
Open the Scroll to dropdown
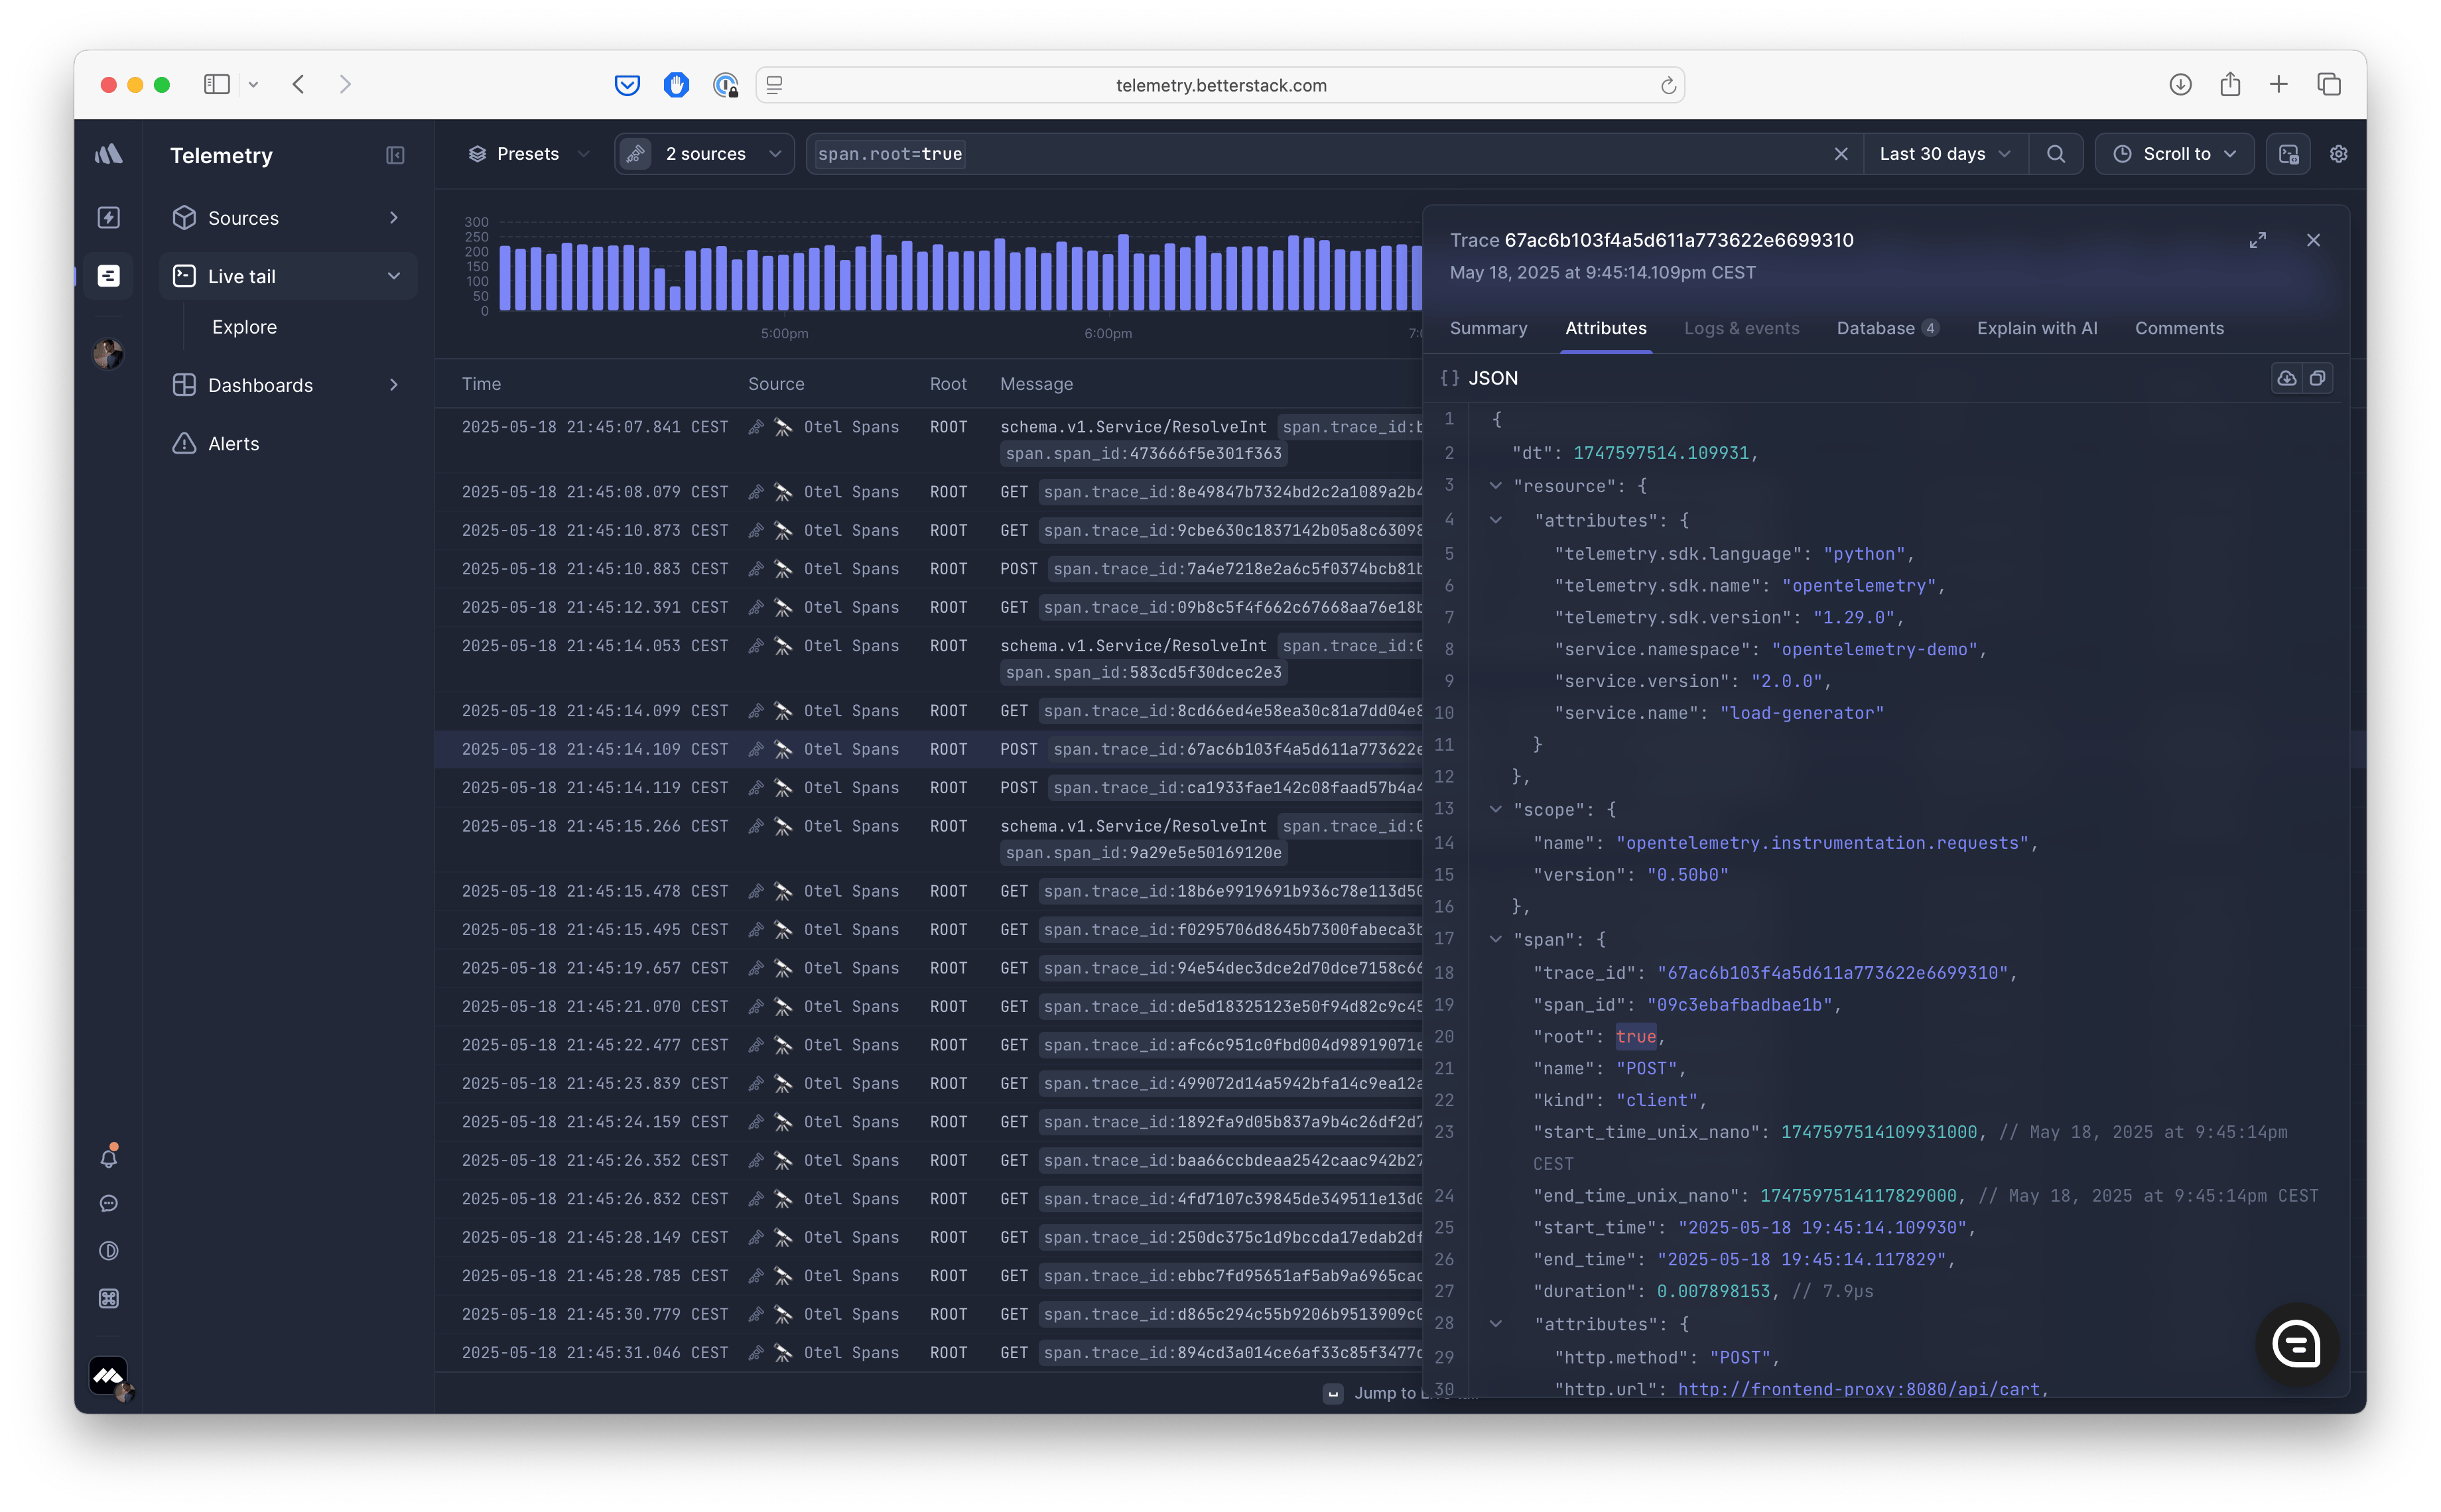click(2173, 154)
